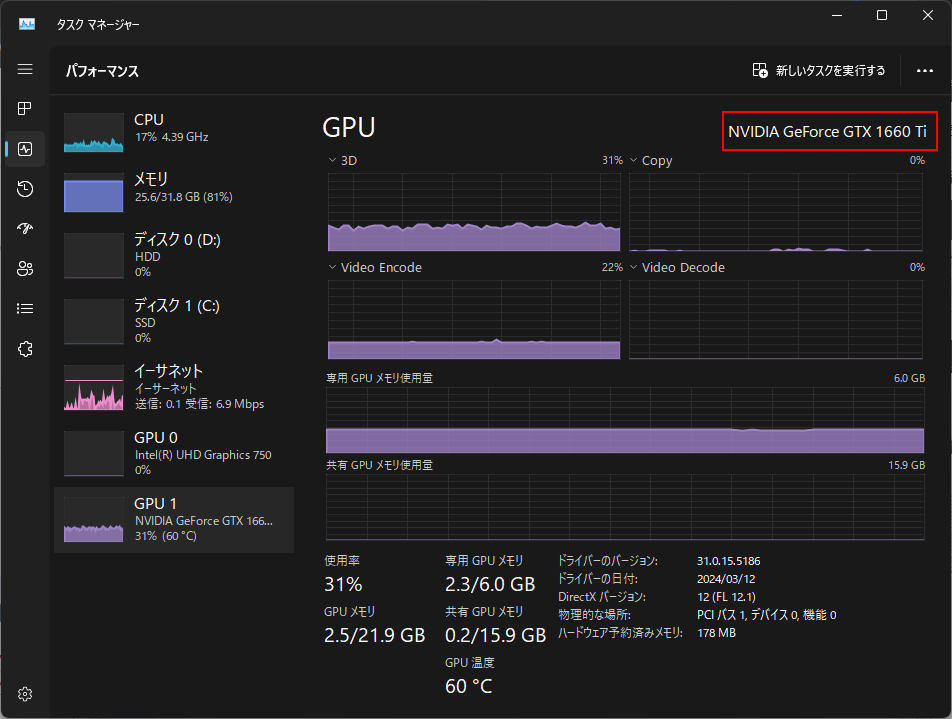Click the 22% Video Encode percentage

612,267
